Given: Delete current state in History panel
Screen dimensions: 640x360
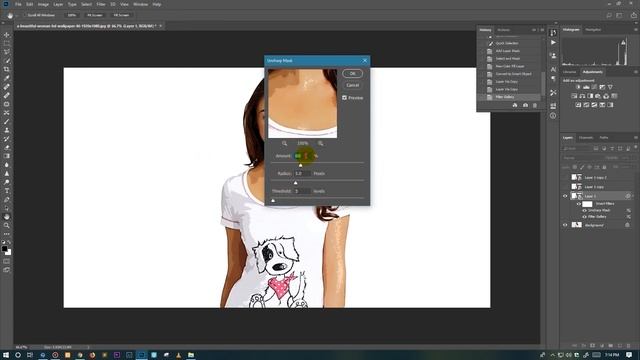Looking at the screenshot, I should [x=535, y=105].
